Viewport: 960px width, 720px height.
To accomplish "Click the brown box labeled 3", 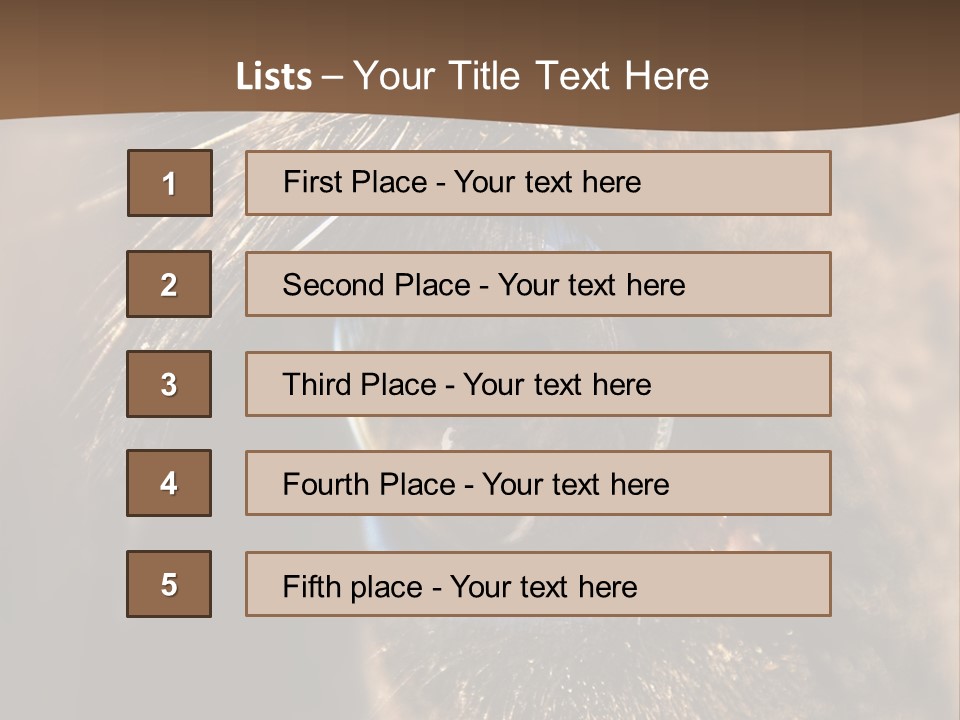I will tap(169, 384).
